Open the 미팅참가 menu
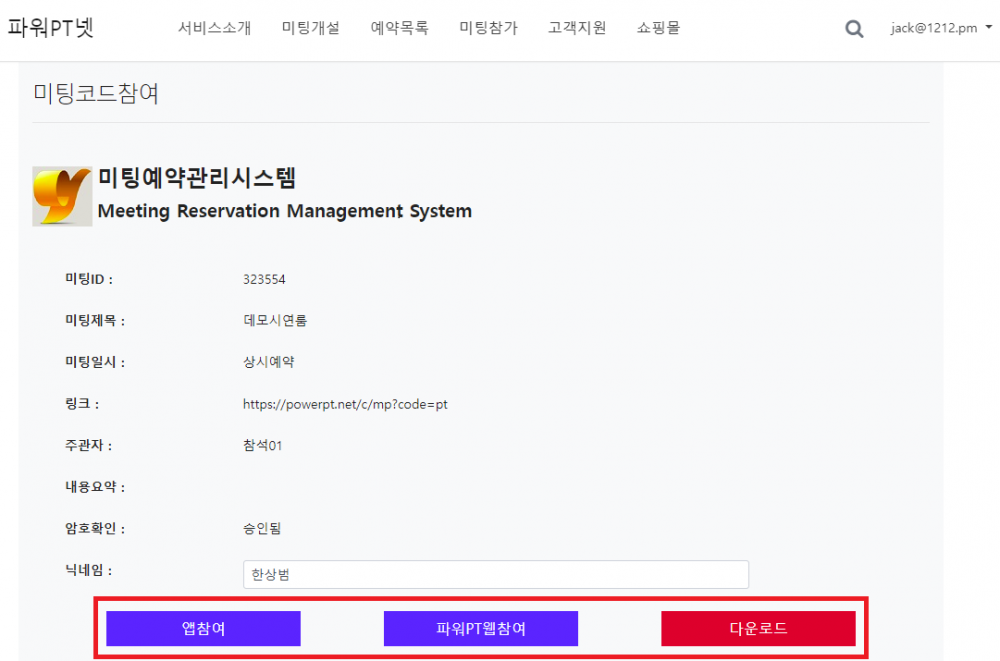 click(x=489, y=28)
